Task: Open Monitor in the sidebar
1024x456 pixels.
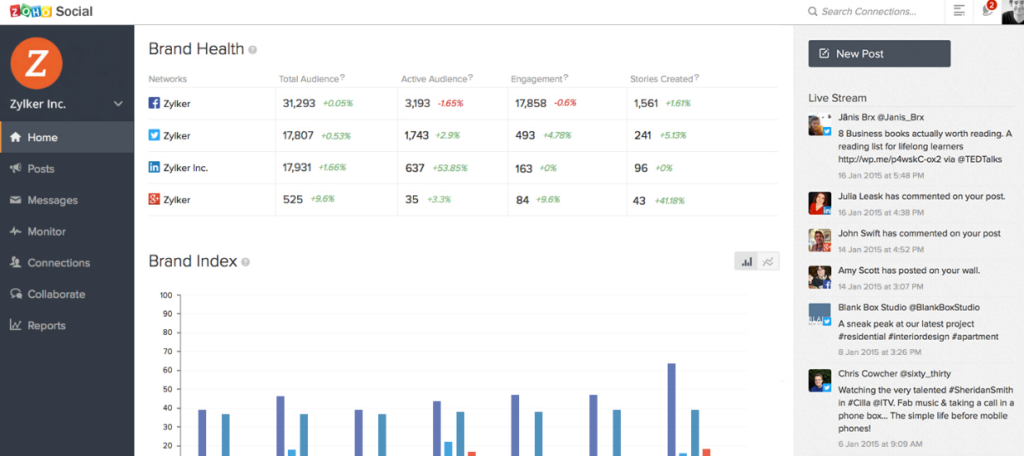Action: tap(67, 231)
